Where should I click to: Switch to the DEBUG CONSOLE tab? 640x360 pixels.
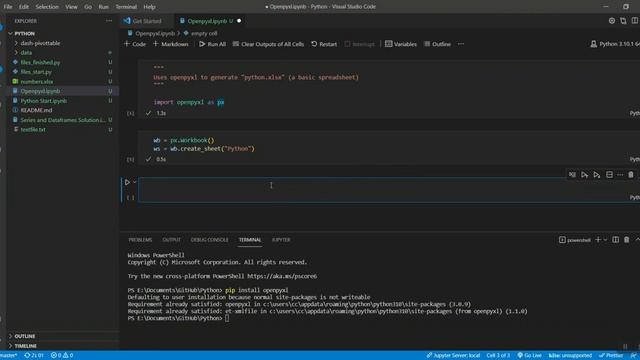point(209,240)
